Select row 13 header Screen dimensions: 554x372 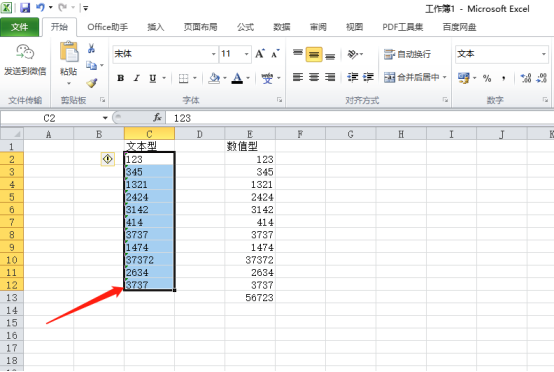[12, 297]
